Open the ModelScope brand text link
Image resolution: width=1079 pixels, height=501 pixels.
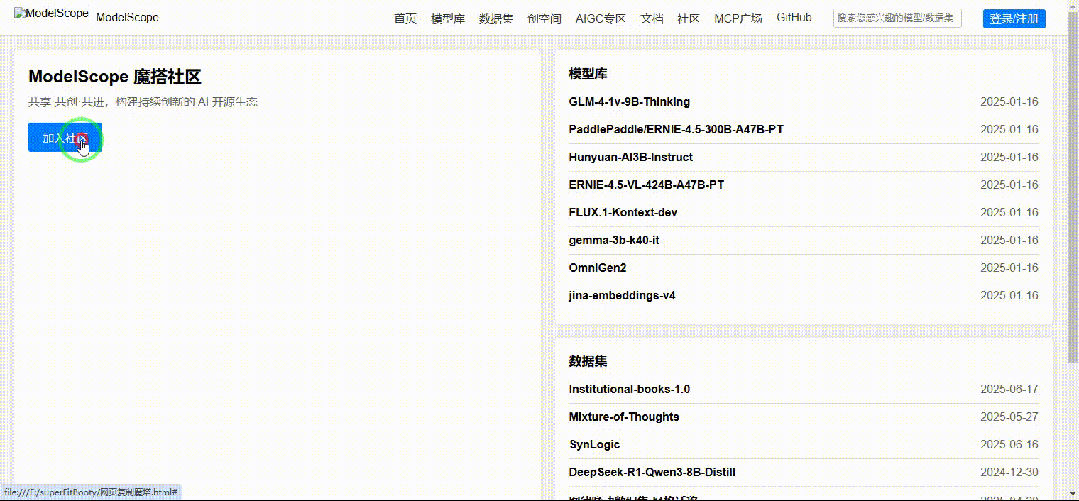tap(127, 18)
